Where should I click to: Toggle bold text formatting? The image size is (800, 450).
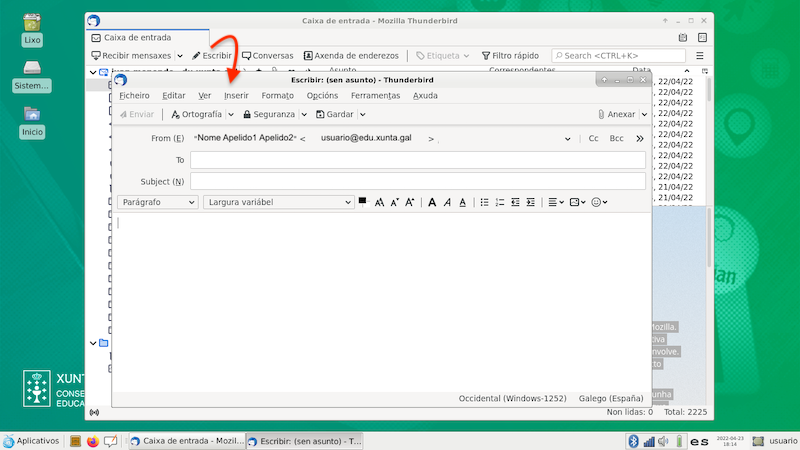point(432,202)
